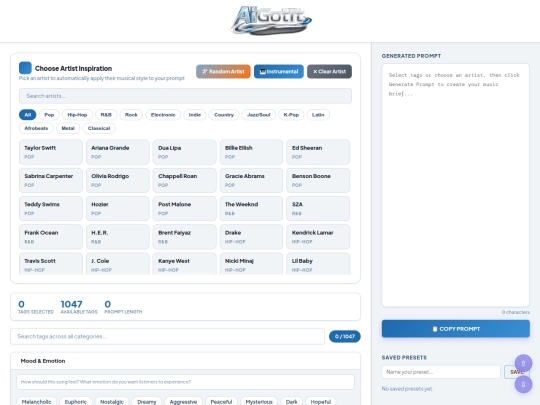540x405 pixels.
Task: Click the blue Choose Artist Inspiration icon
Action: coord(25,68)
